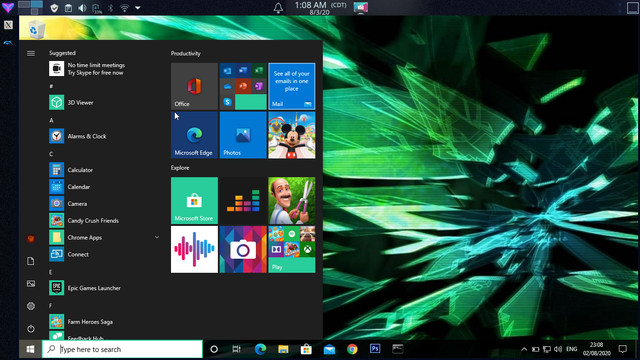
Task: Open File Explorer from the taskbar
Action: [x=283, y=349]
